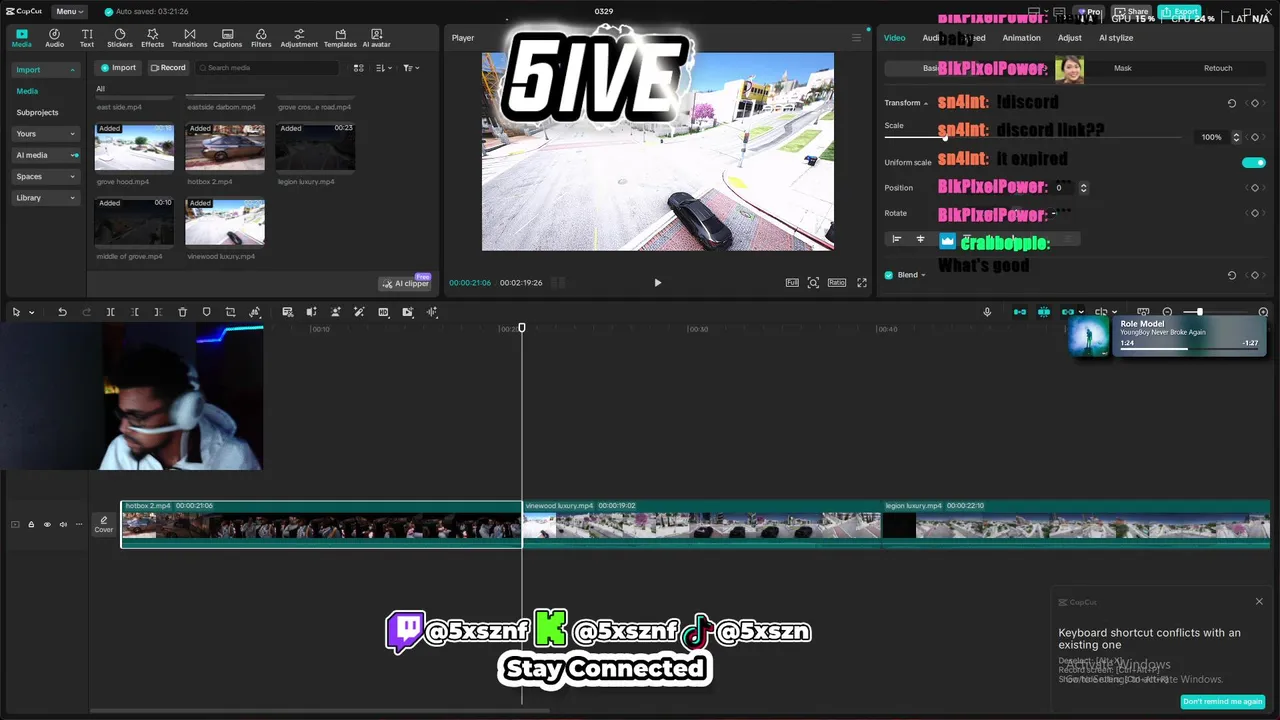
Task: Toggle linkage option in timeline
Action: [x=1068, y=312]
